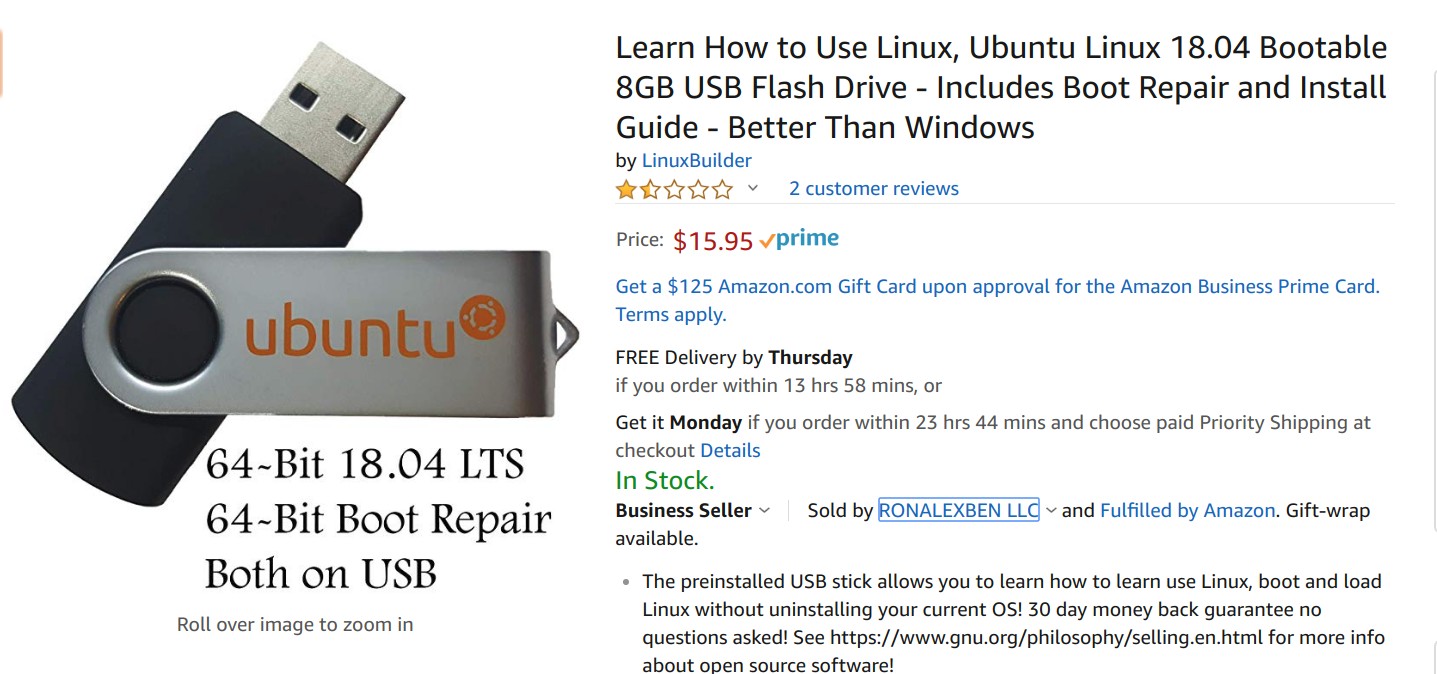Expand chevron next to RONALEXBEN LLC
The width and height of the screenshot is (1437, 674).
point(1051,510)
